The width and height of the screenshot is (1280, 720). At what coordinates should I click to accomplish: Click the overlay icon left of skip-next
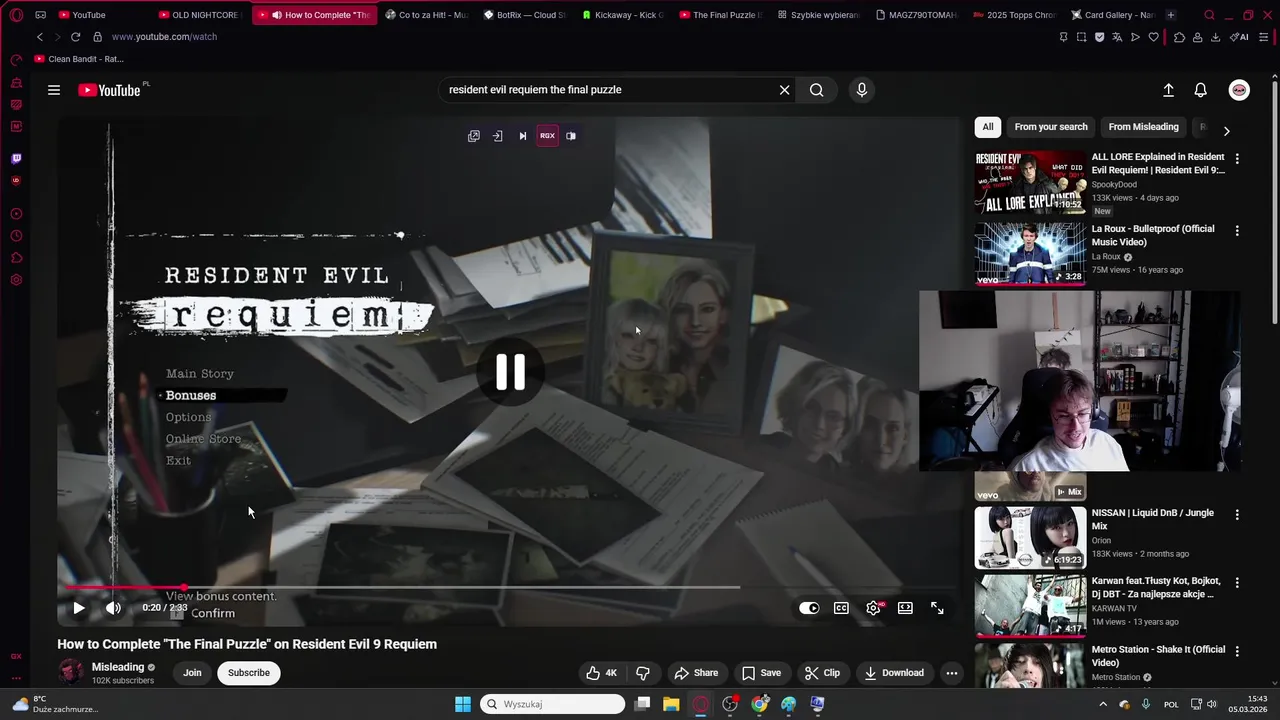498,136
